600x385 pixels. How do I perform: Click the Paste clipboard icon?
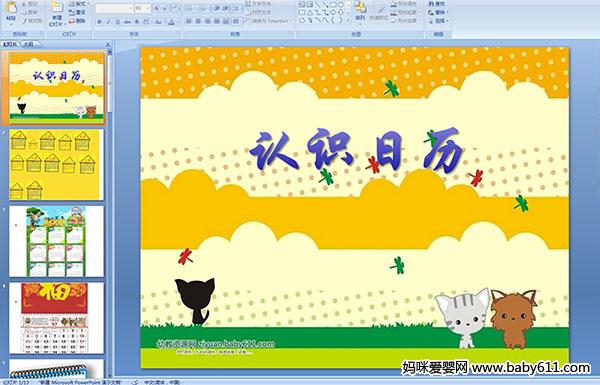click(x=11, y=8)
